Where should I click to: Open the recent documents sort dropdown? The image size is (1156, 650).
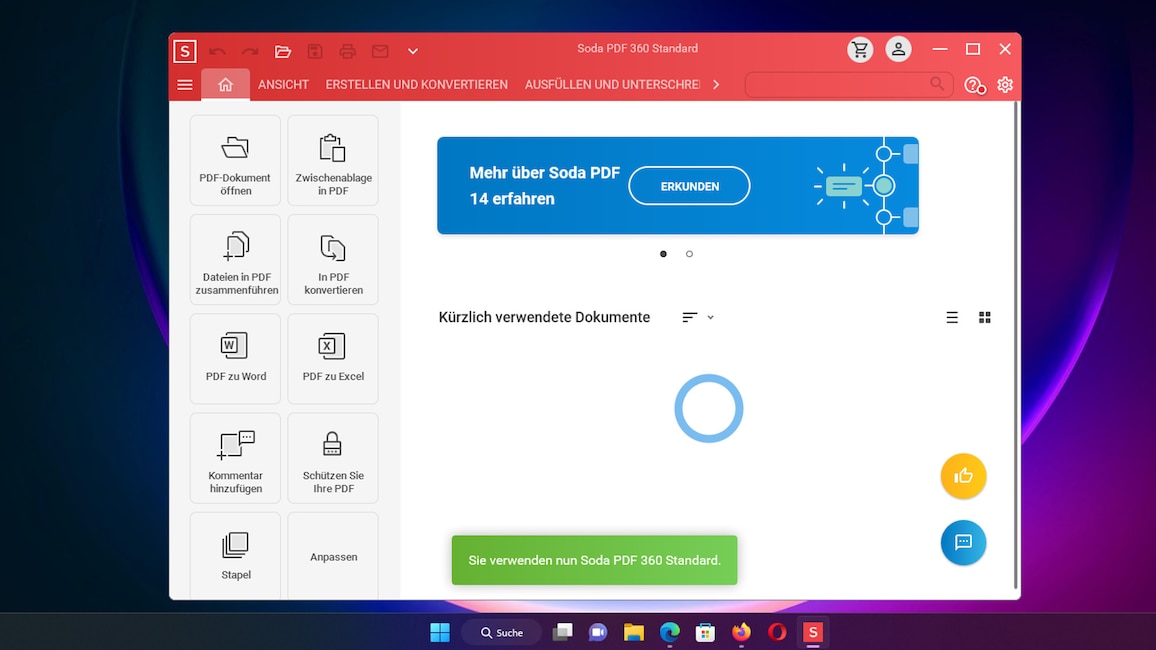click(x=697, y=318)
